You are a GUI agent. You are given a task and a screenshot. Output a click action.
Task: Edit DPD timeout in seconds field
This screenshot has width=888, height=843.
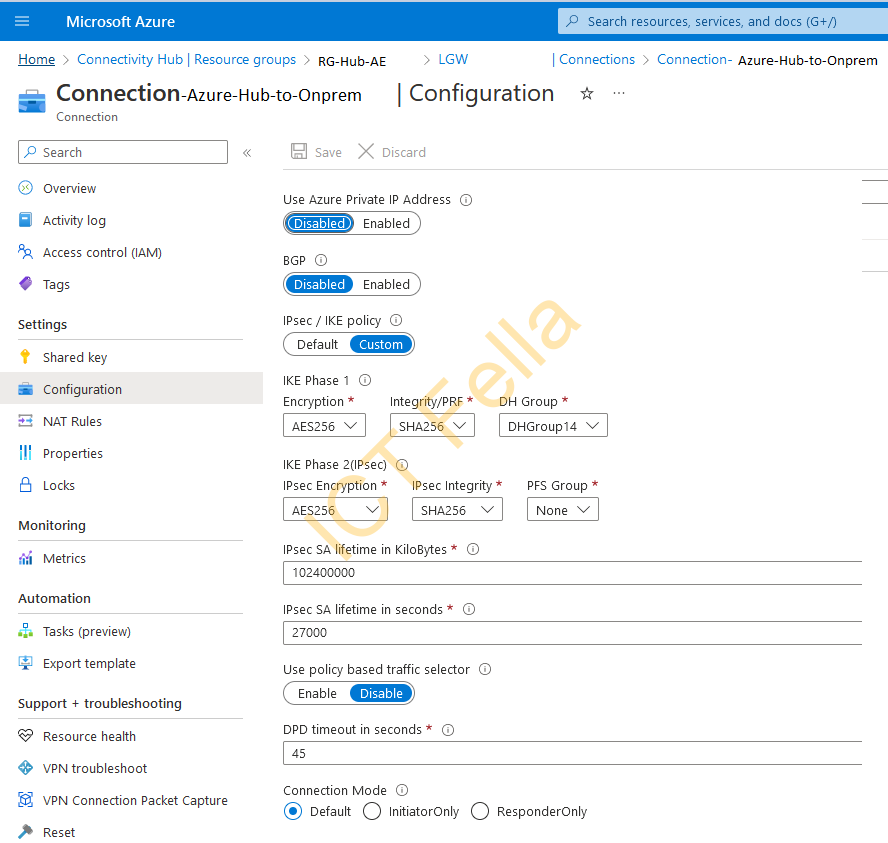click(x=573, y=753)
